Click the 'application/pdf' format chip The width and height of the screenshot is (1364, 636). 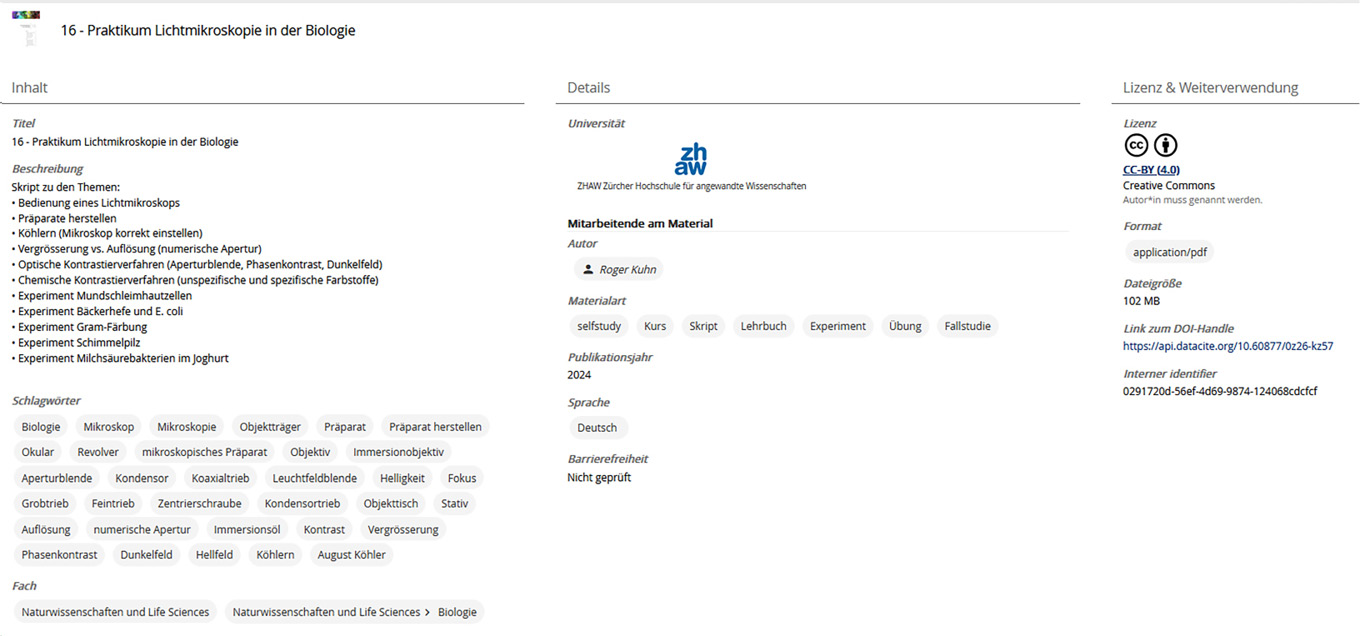(1168, 253)
